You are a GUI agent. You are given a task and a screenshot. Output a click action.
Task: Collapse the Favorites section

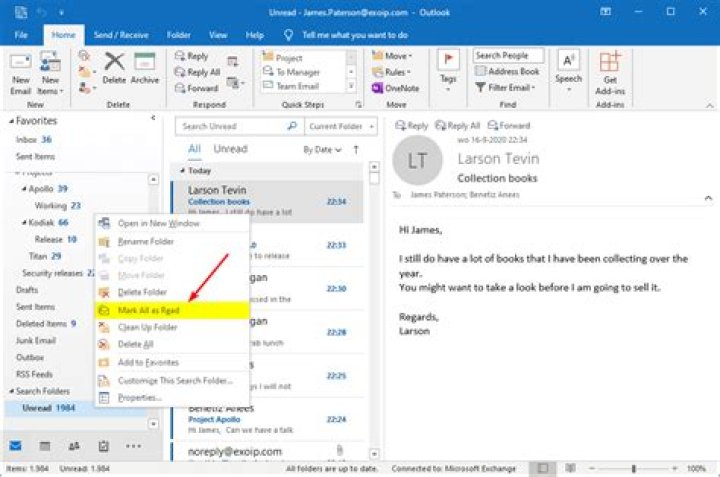click(x=11, y=121)
